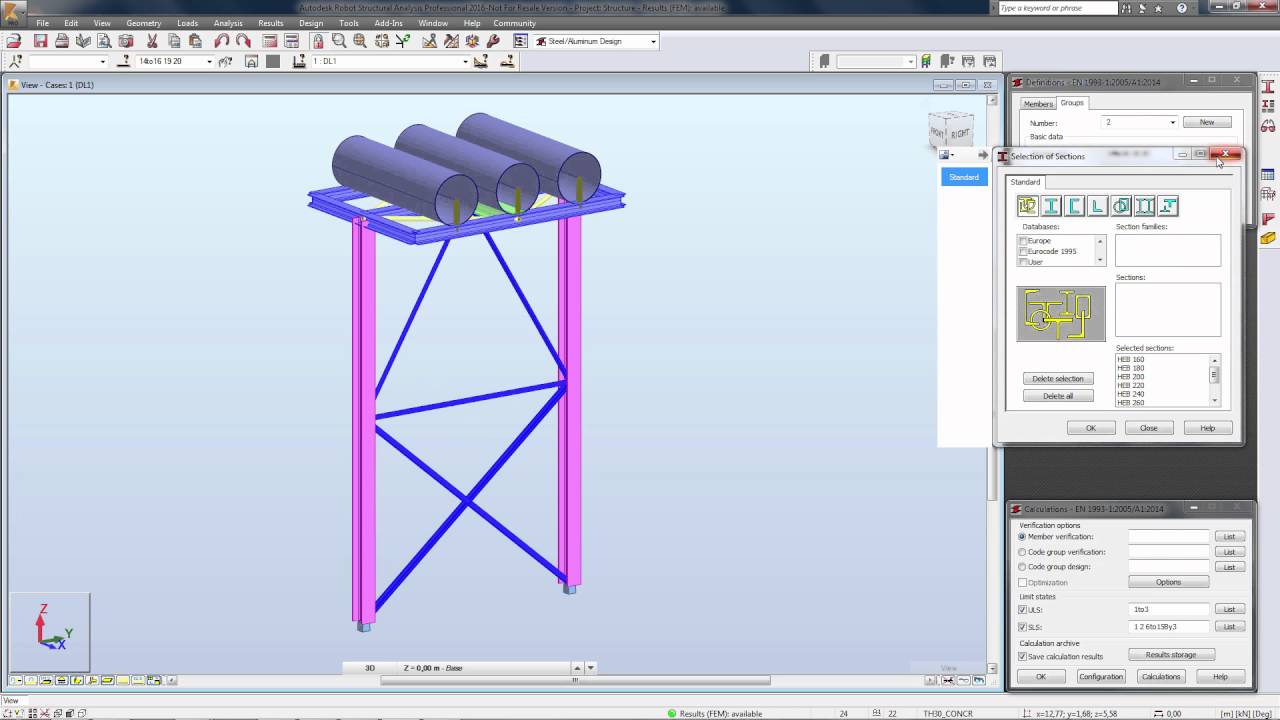
Task: Click the Delete all button
Action: [1058, 396]
